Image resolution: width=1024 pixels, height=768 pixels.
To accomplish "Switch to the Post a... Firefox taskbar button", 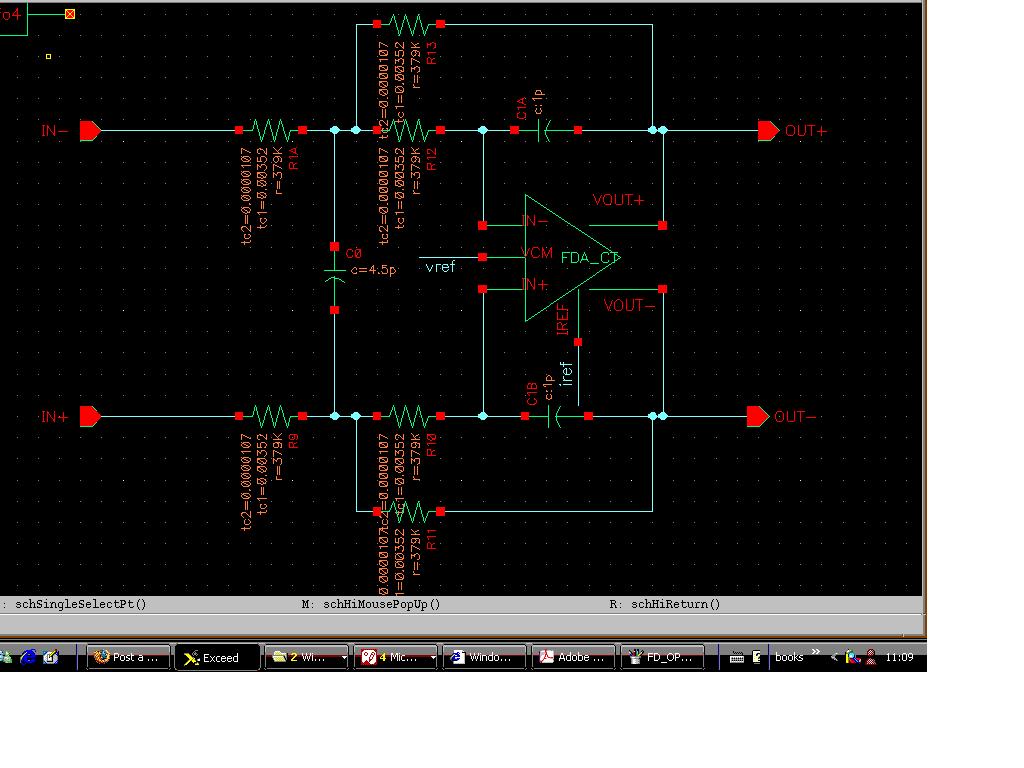I will click(x=129, y=658).
